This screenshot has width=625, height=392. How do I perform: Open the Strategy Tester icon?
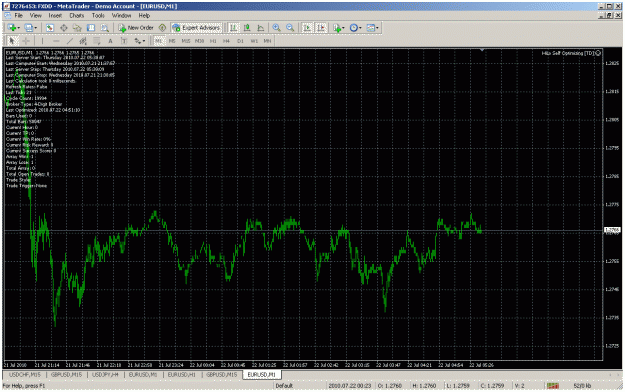104,28
